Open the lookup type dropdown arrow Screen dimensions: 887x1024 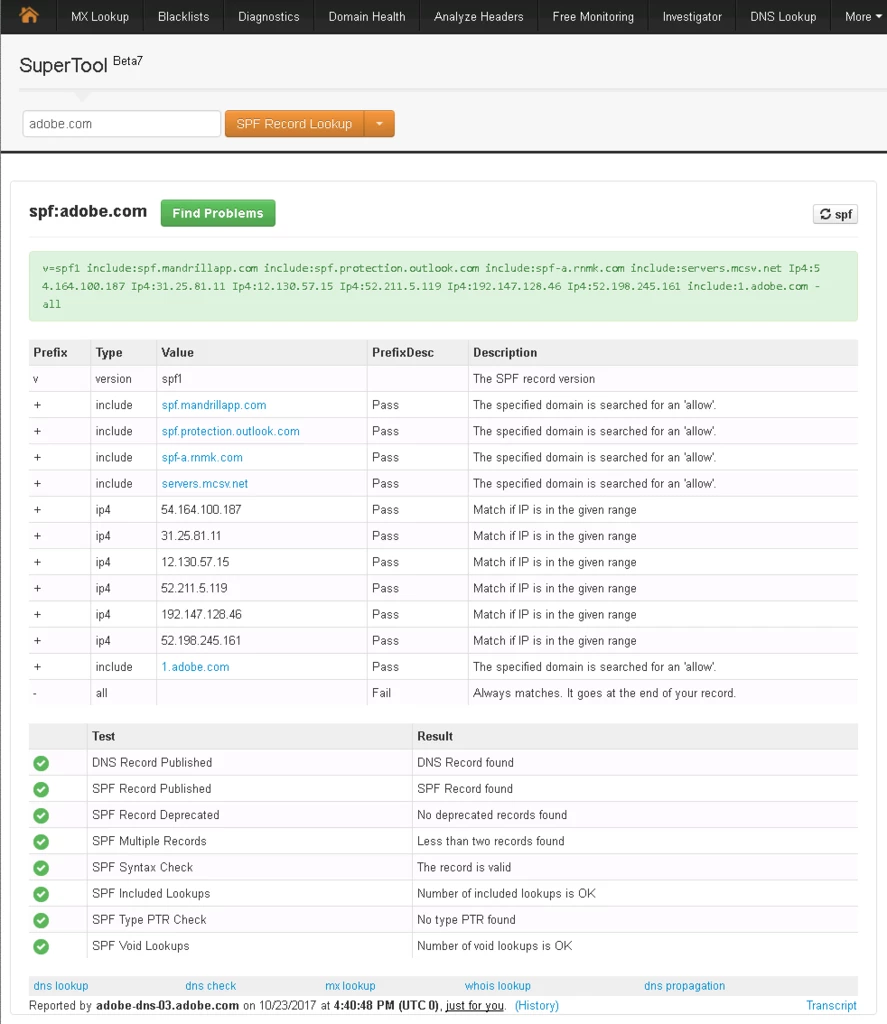coord(379,124)
